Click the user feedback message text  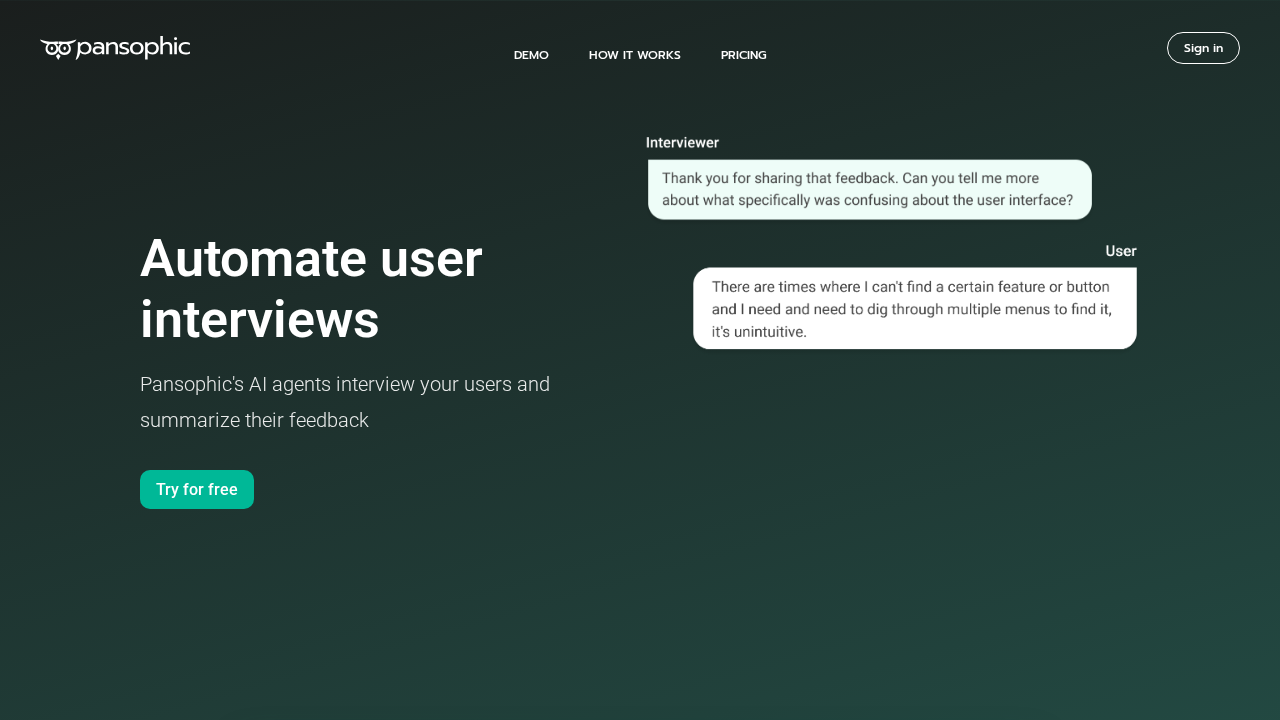[914, 308]
